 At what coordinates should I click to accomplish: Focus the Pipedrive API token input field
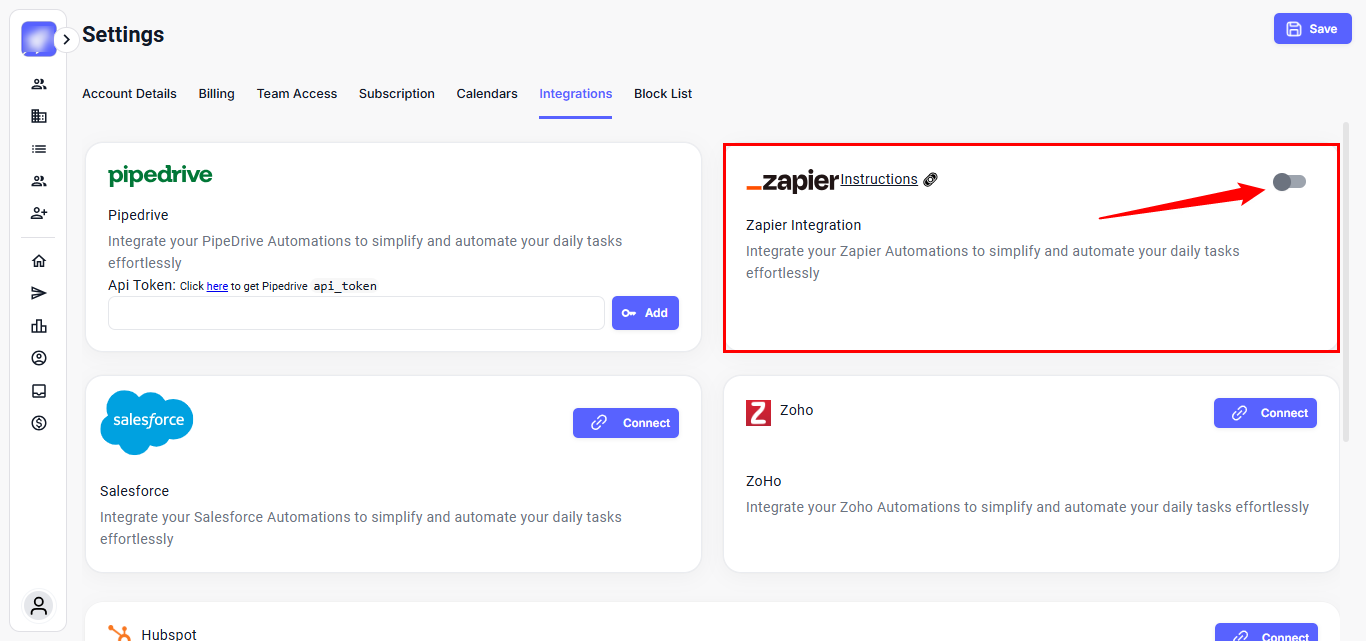coord(356,313)
